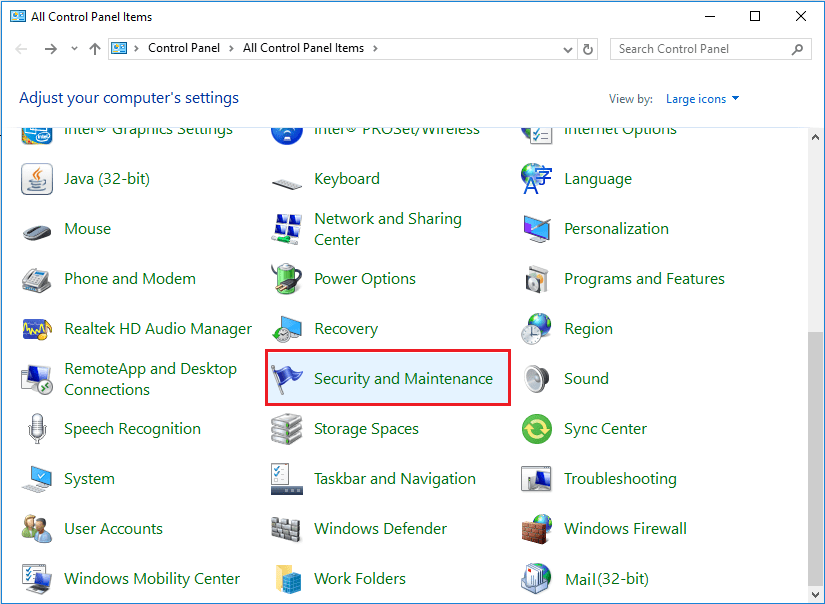Click the User Accounts people icon
825x604 pixels.
click(37, 529)
